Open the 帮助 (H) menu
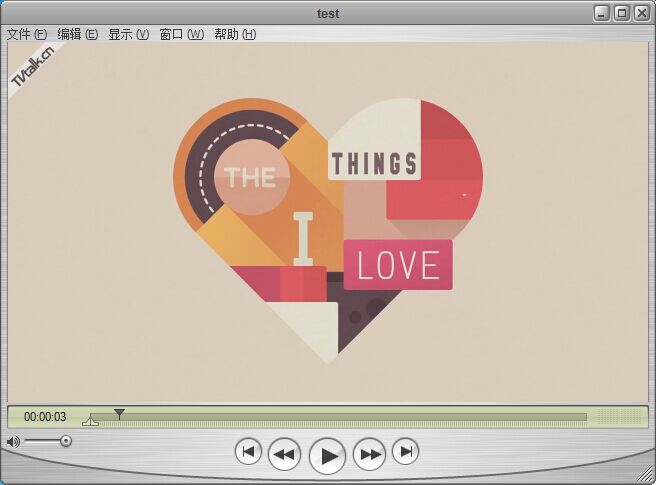This screenshot has width=656, height=485. point(236,34)
